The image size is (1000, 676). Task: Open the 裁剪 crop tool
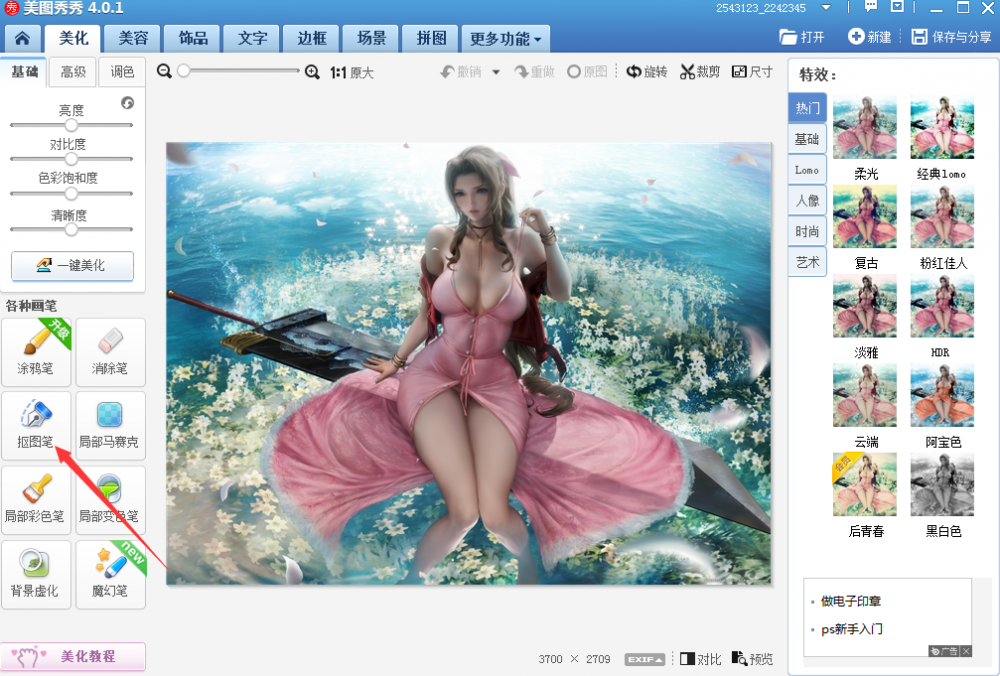(x=700, y=72)
